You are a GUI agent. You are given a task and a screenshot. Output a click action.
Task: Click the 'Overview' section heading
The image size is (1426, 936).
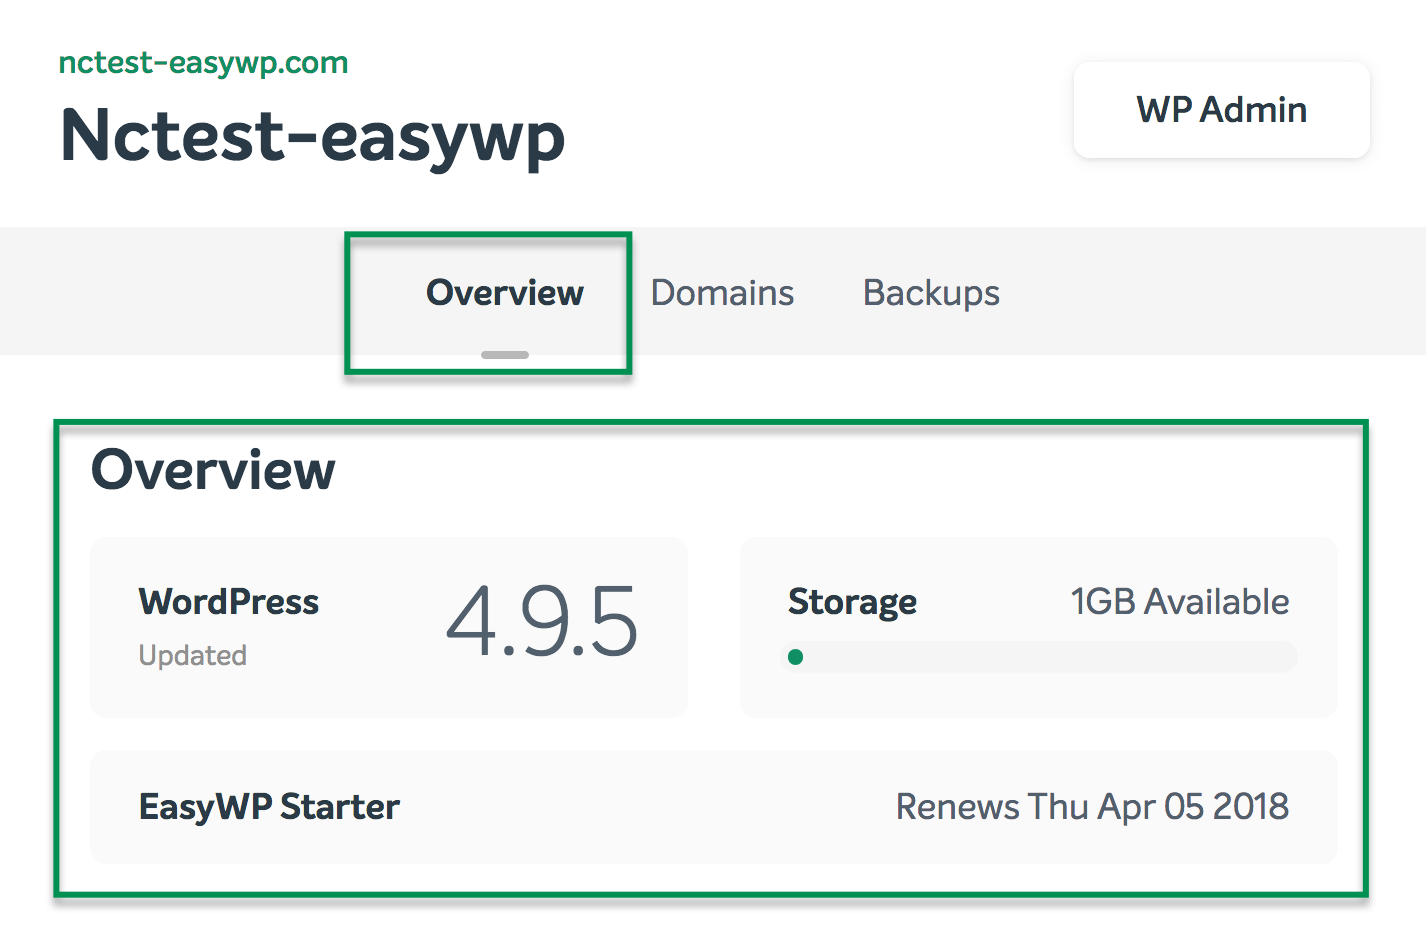(x=213, y=470)
